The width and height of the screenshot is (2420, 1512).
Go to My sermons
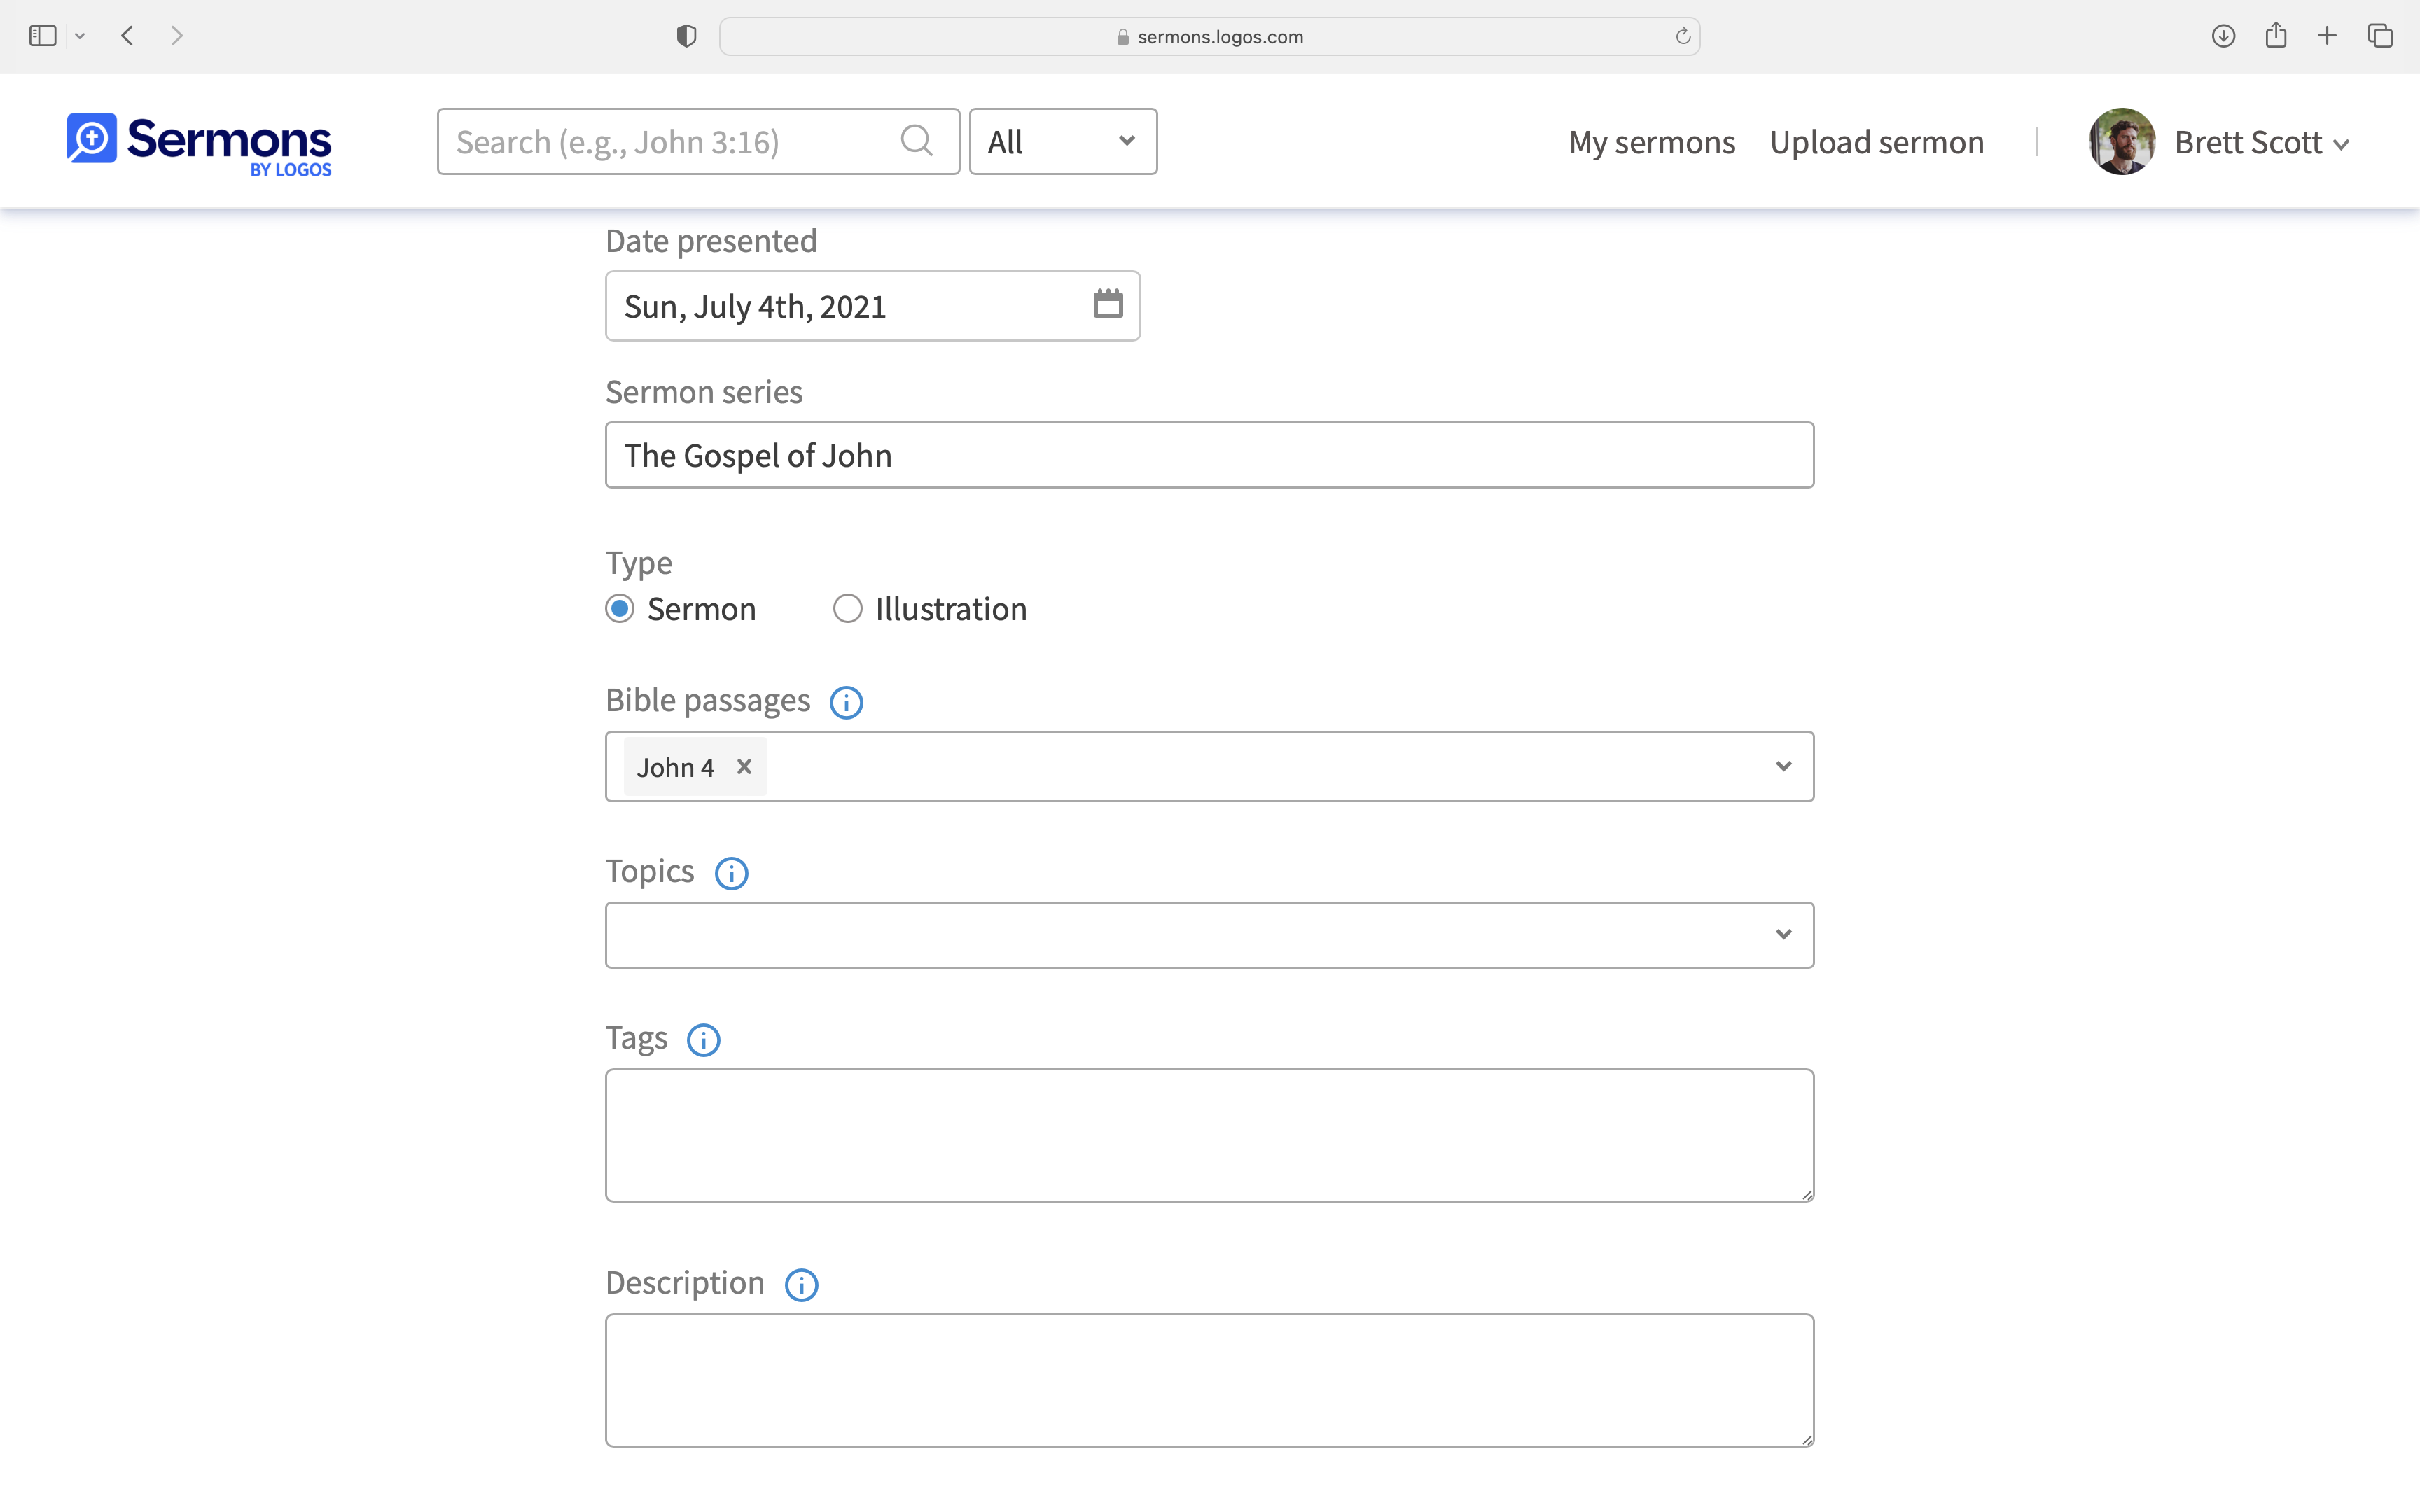click(x=1651, y=142)
